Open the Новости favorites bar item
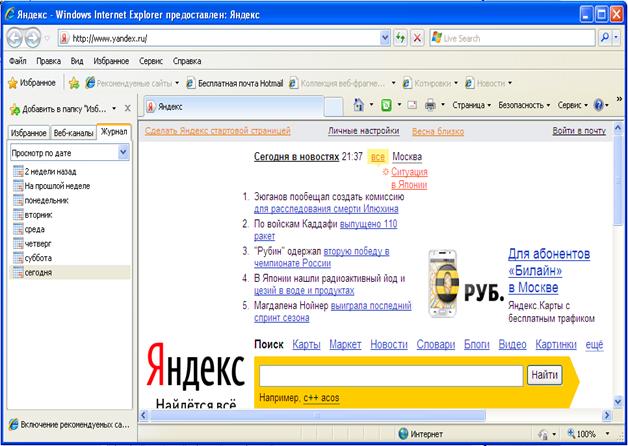 pos(488,83)
